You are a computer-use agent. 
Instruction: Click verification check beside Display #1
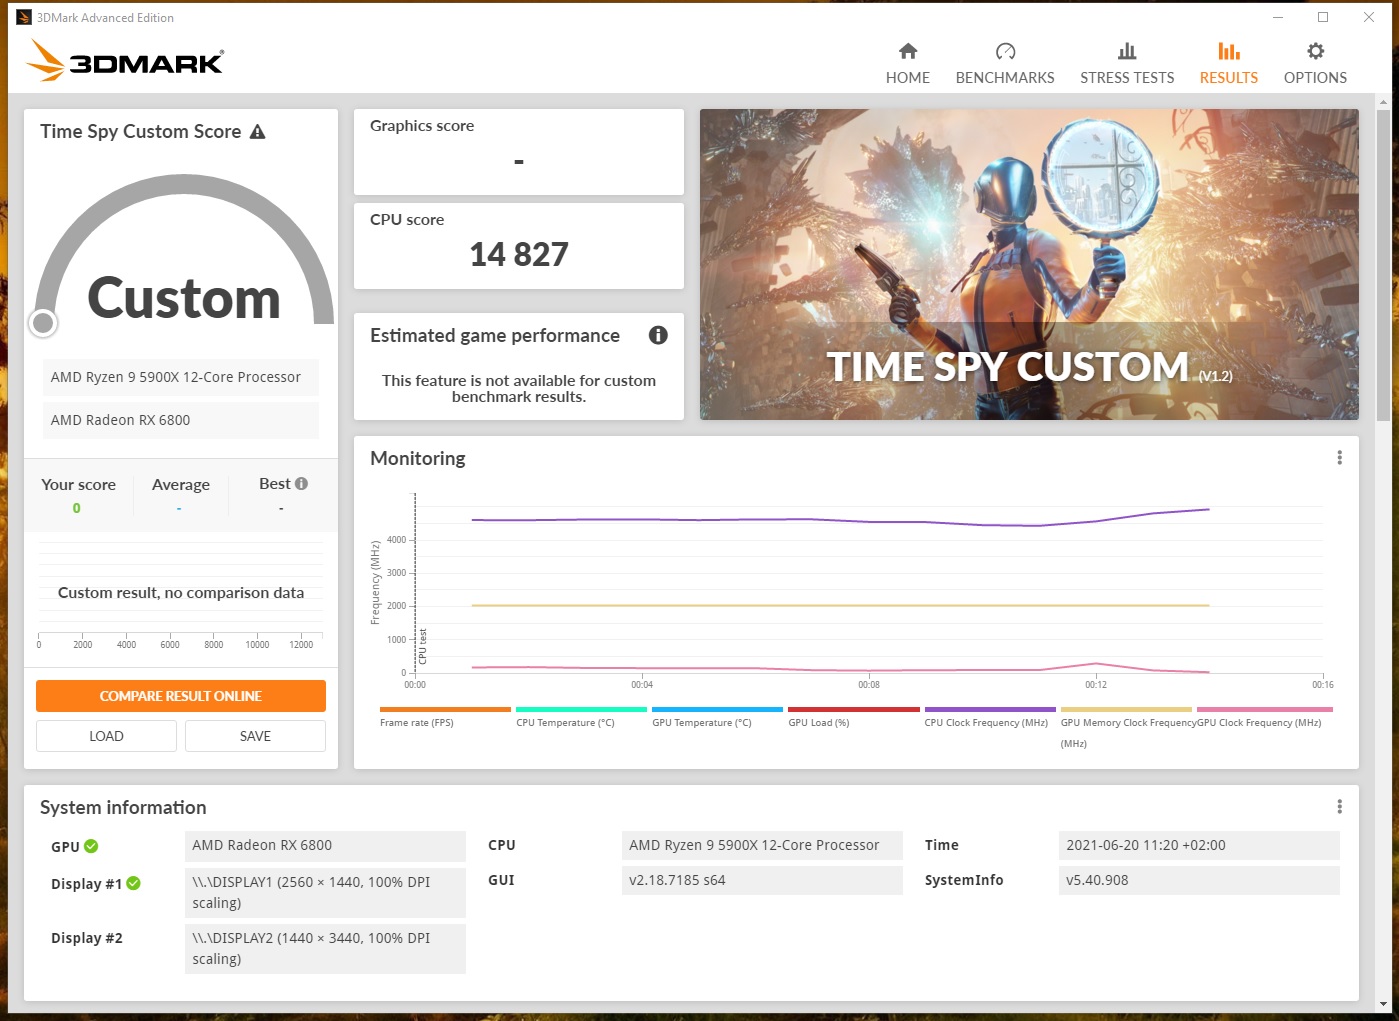click(x=135, y=883)
